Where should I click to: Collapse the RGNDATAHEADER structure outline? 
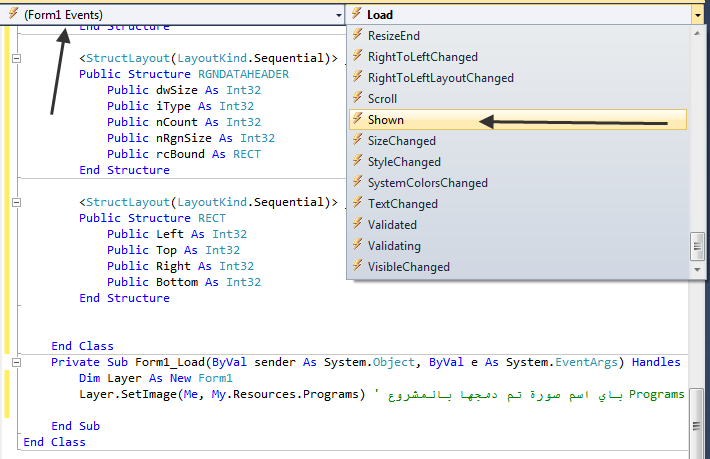tap(17, 59)
